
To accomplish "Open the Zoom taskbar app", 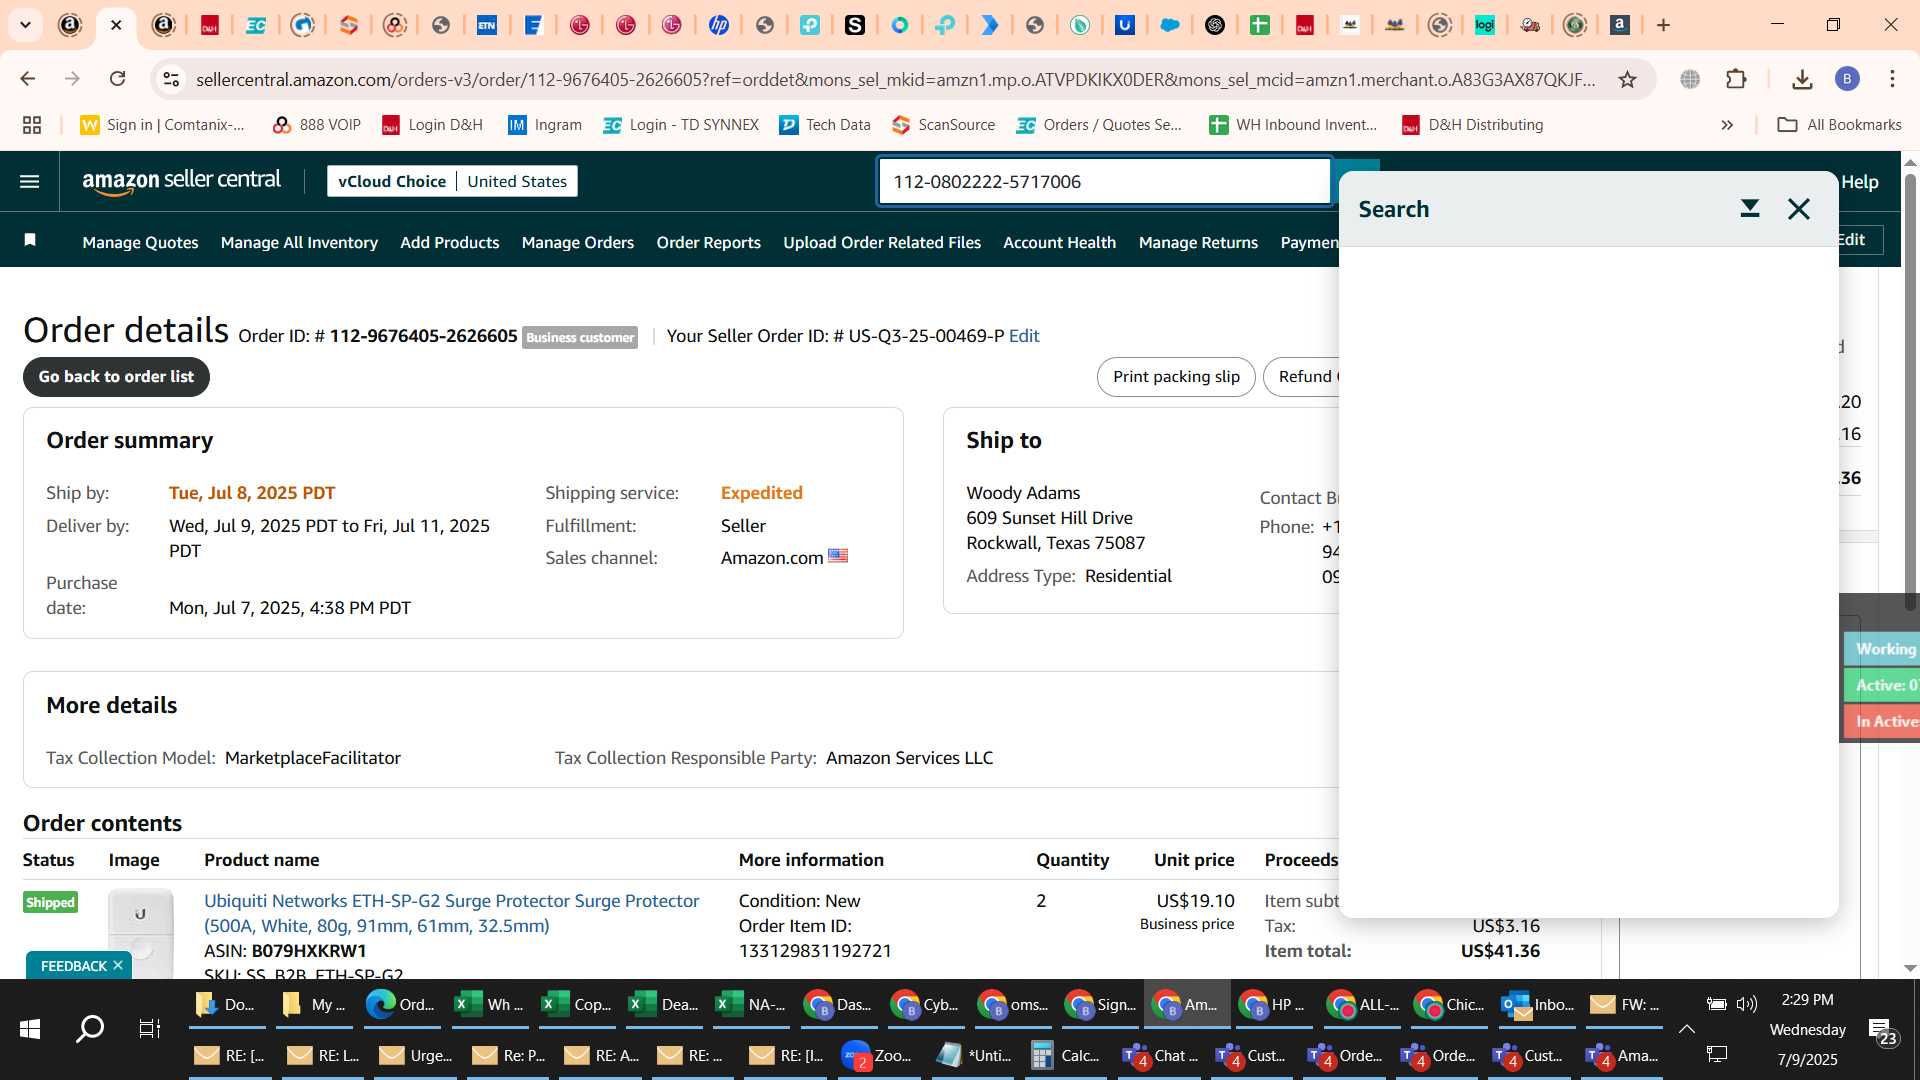I will click(x=877, y=1055).
